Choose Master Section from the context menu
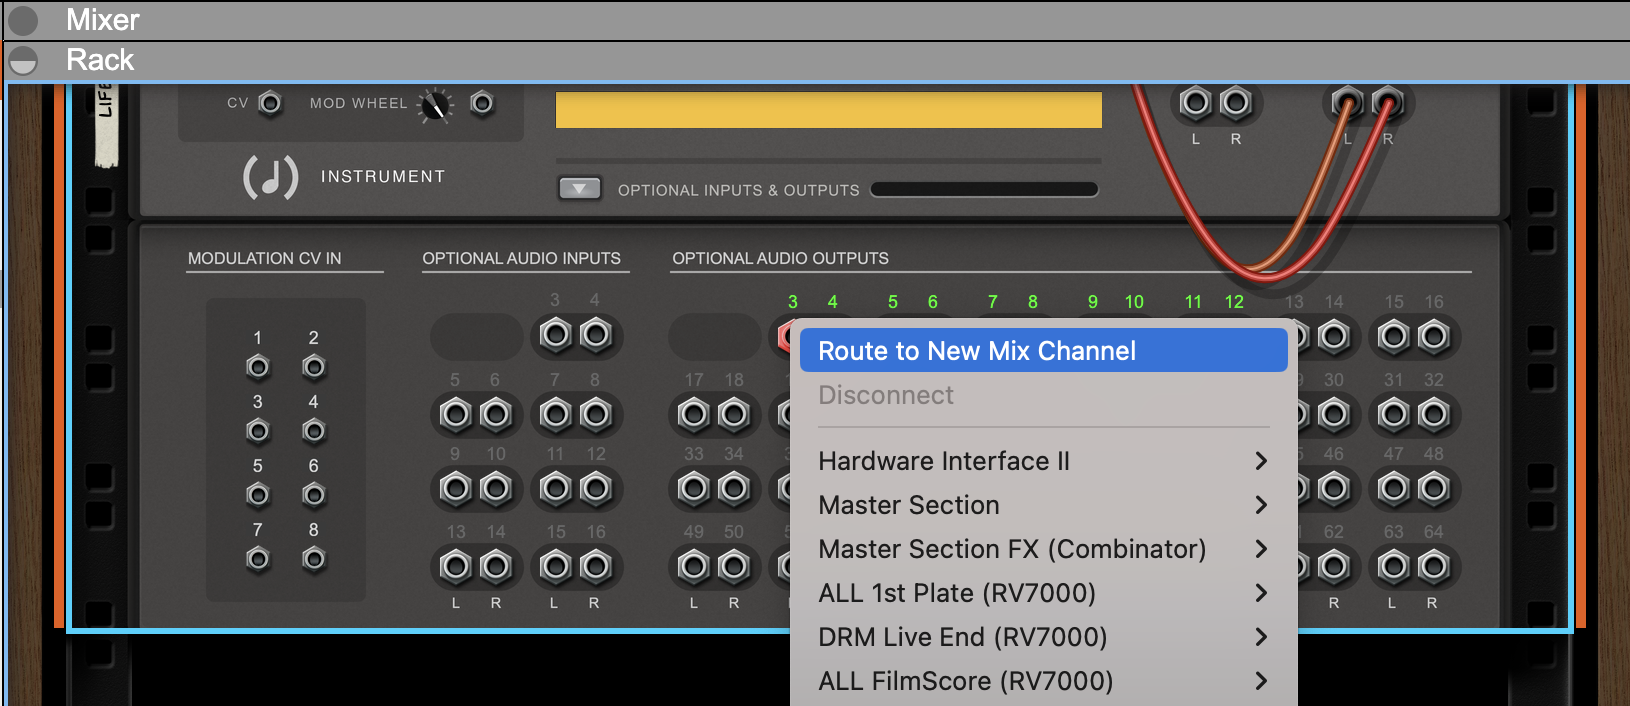Viewport: 1630px width, 706px height. [908, 505]
